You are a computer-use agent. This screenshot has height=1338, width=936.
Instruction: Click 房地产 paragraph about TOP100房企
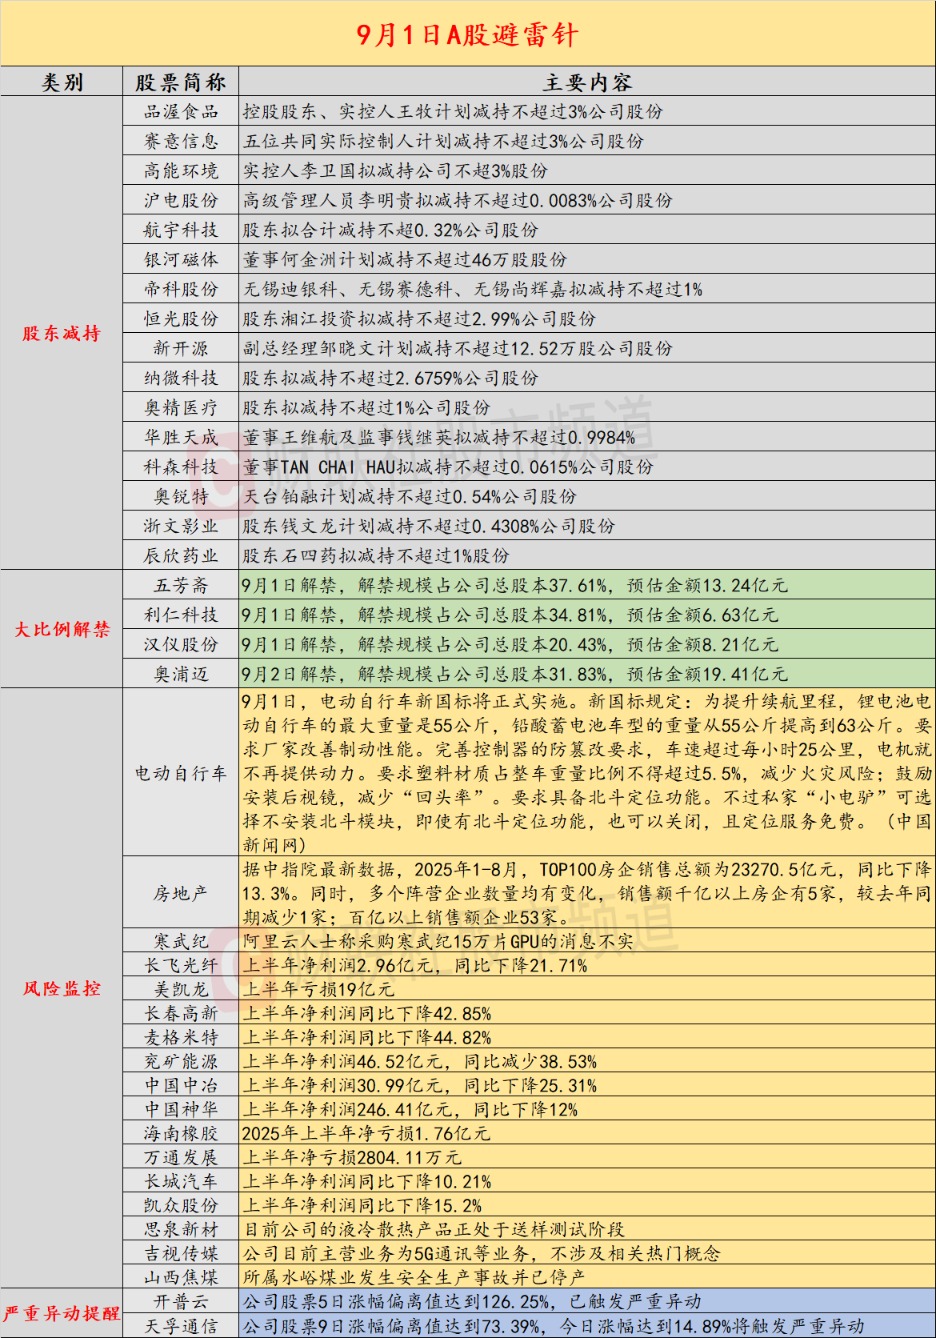tap(587, 893)
